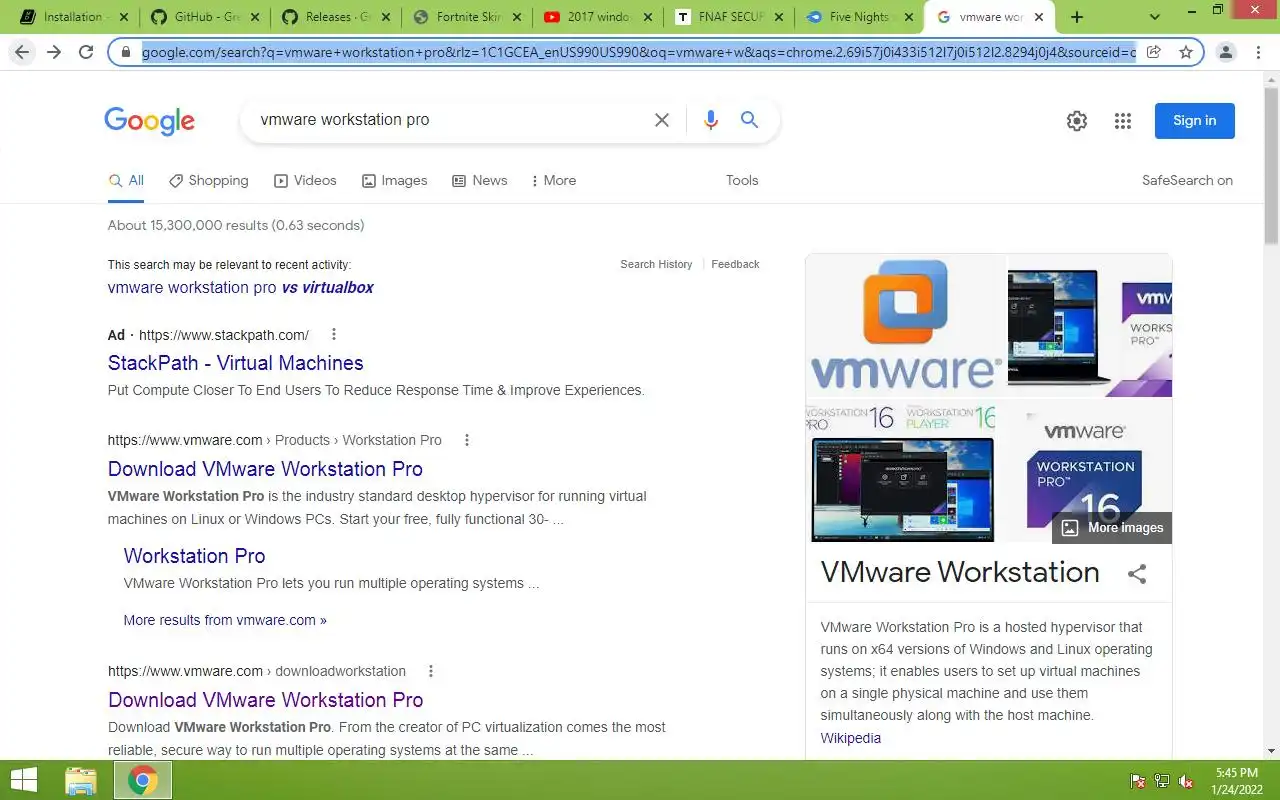The height and width of the screenshot is (800, 1280).
Task: Click the network tray icon
Action: [1162, 781]
